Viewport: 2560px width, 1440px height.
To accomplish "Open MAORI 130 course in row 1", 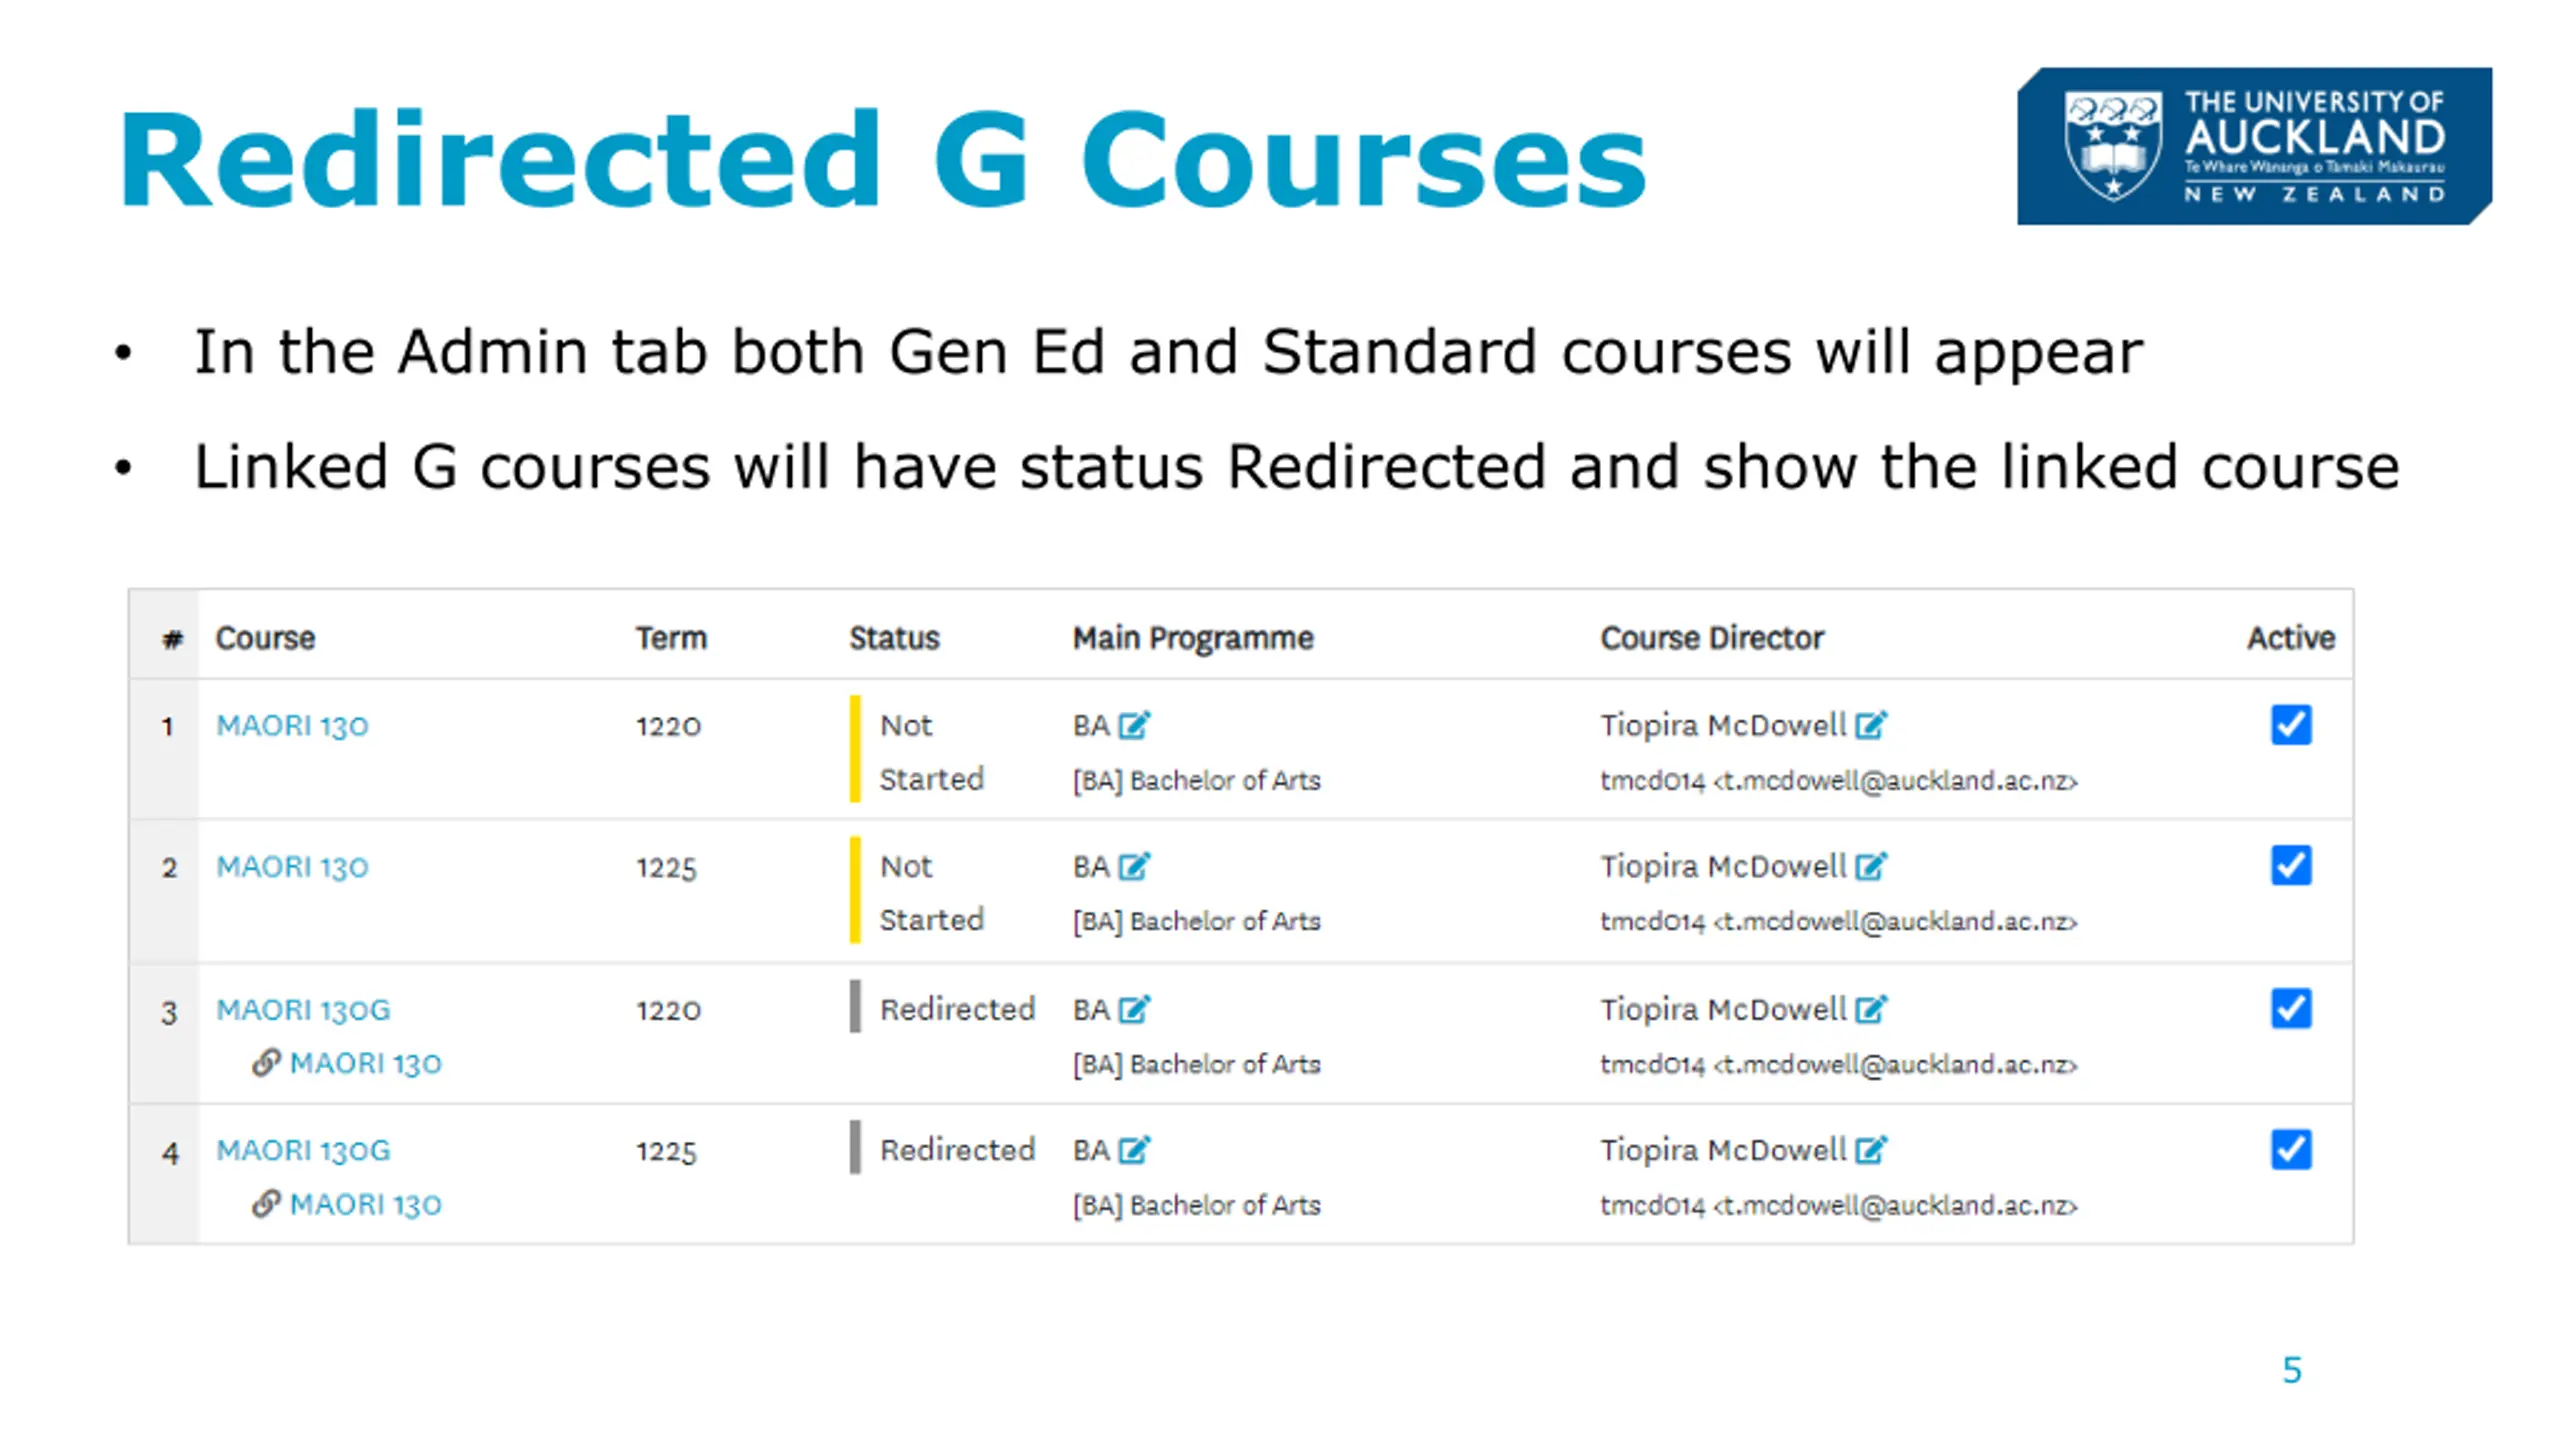I will pyautogui.click(x=292, y=725).
